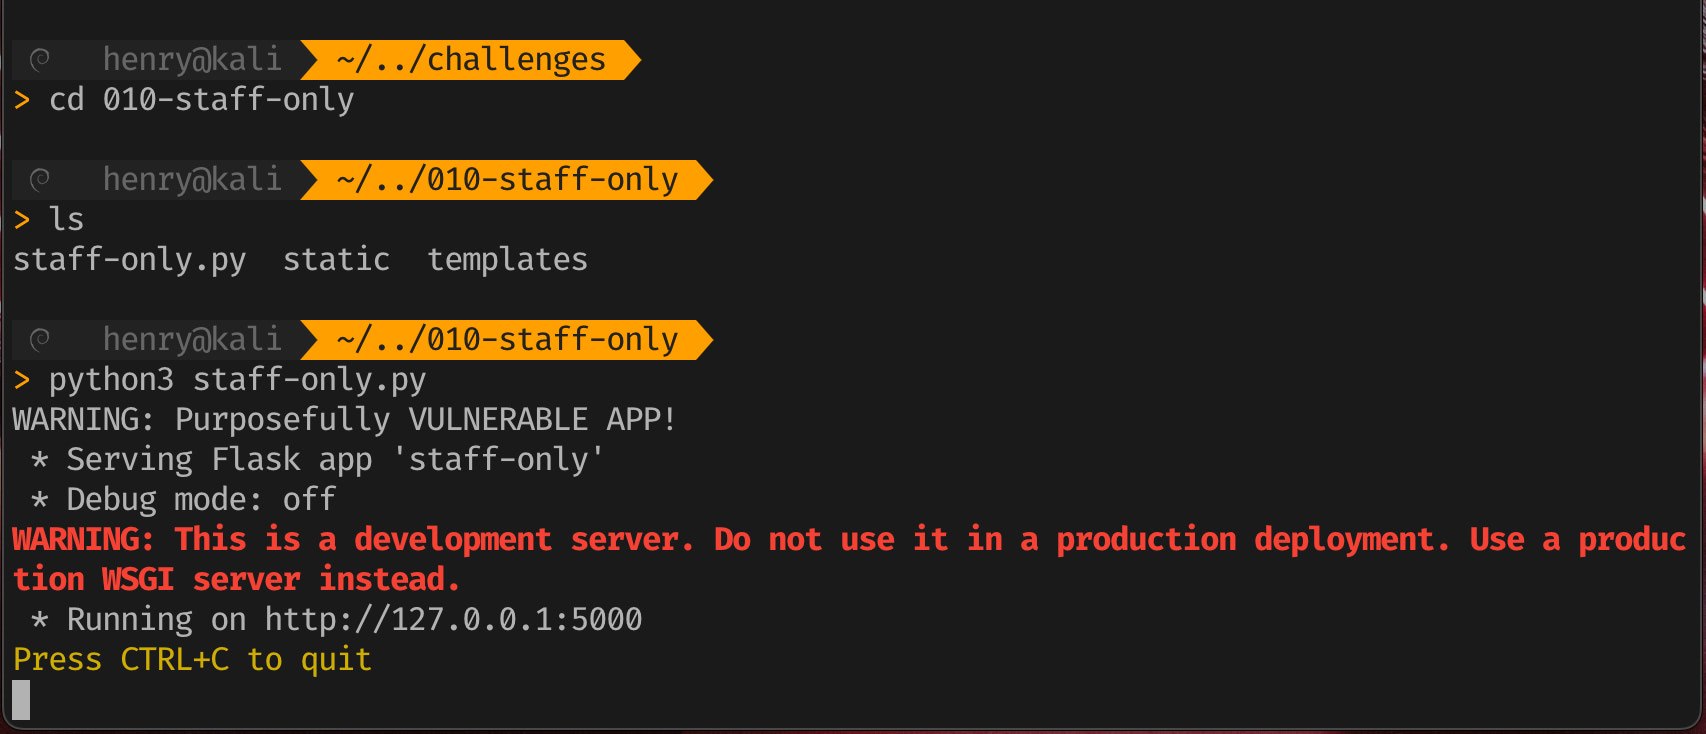The height and width of the screenshot is (734, 1706).
Task: Click the Press CTRL+C to quit text
Action: (x=192, y=660)
